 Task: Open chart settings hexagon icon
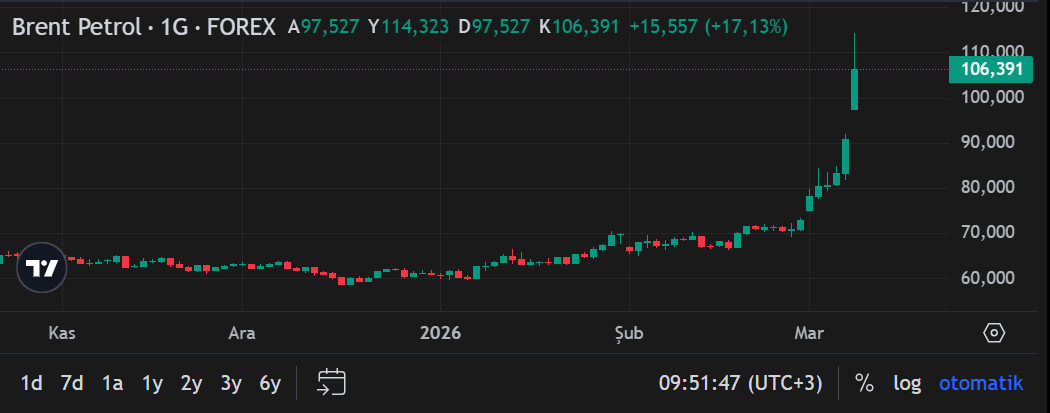(x=993, y=333)
